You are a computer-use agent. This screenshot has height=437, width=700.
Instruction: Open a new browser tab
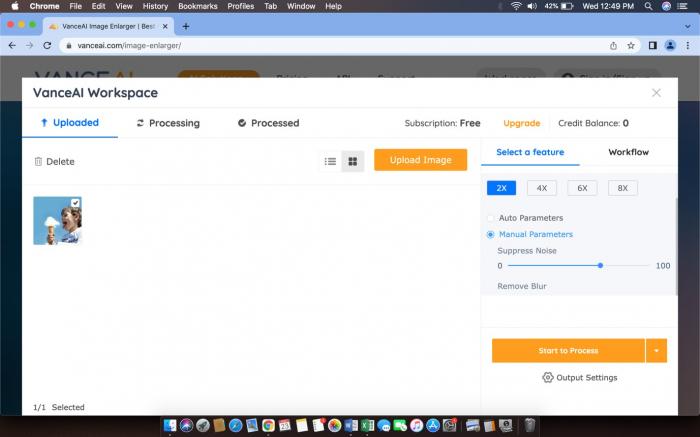[x=186, y=26]
